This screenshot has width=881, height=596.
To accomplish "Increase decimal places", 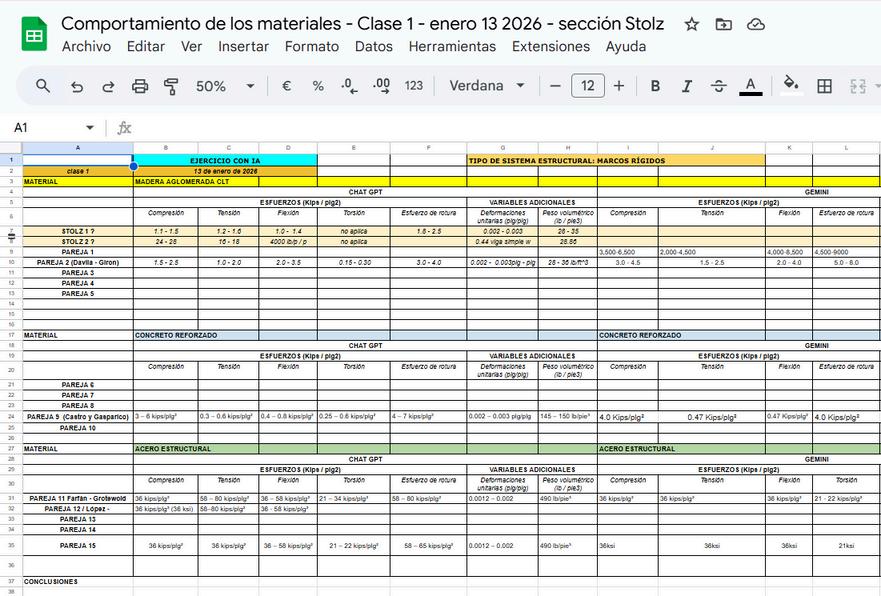I will point(382,86).
